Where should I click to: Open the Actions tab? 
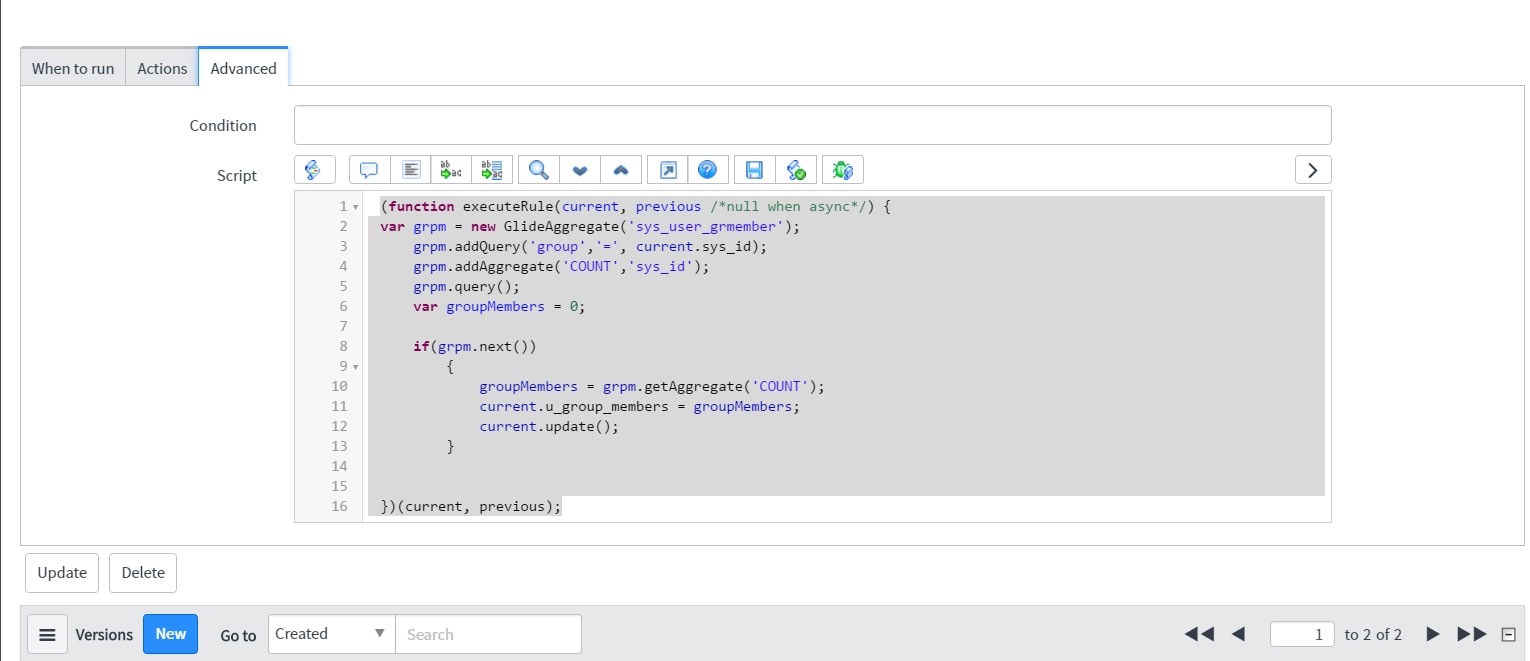tap(162, 68)
